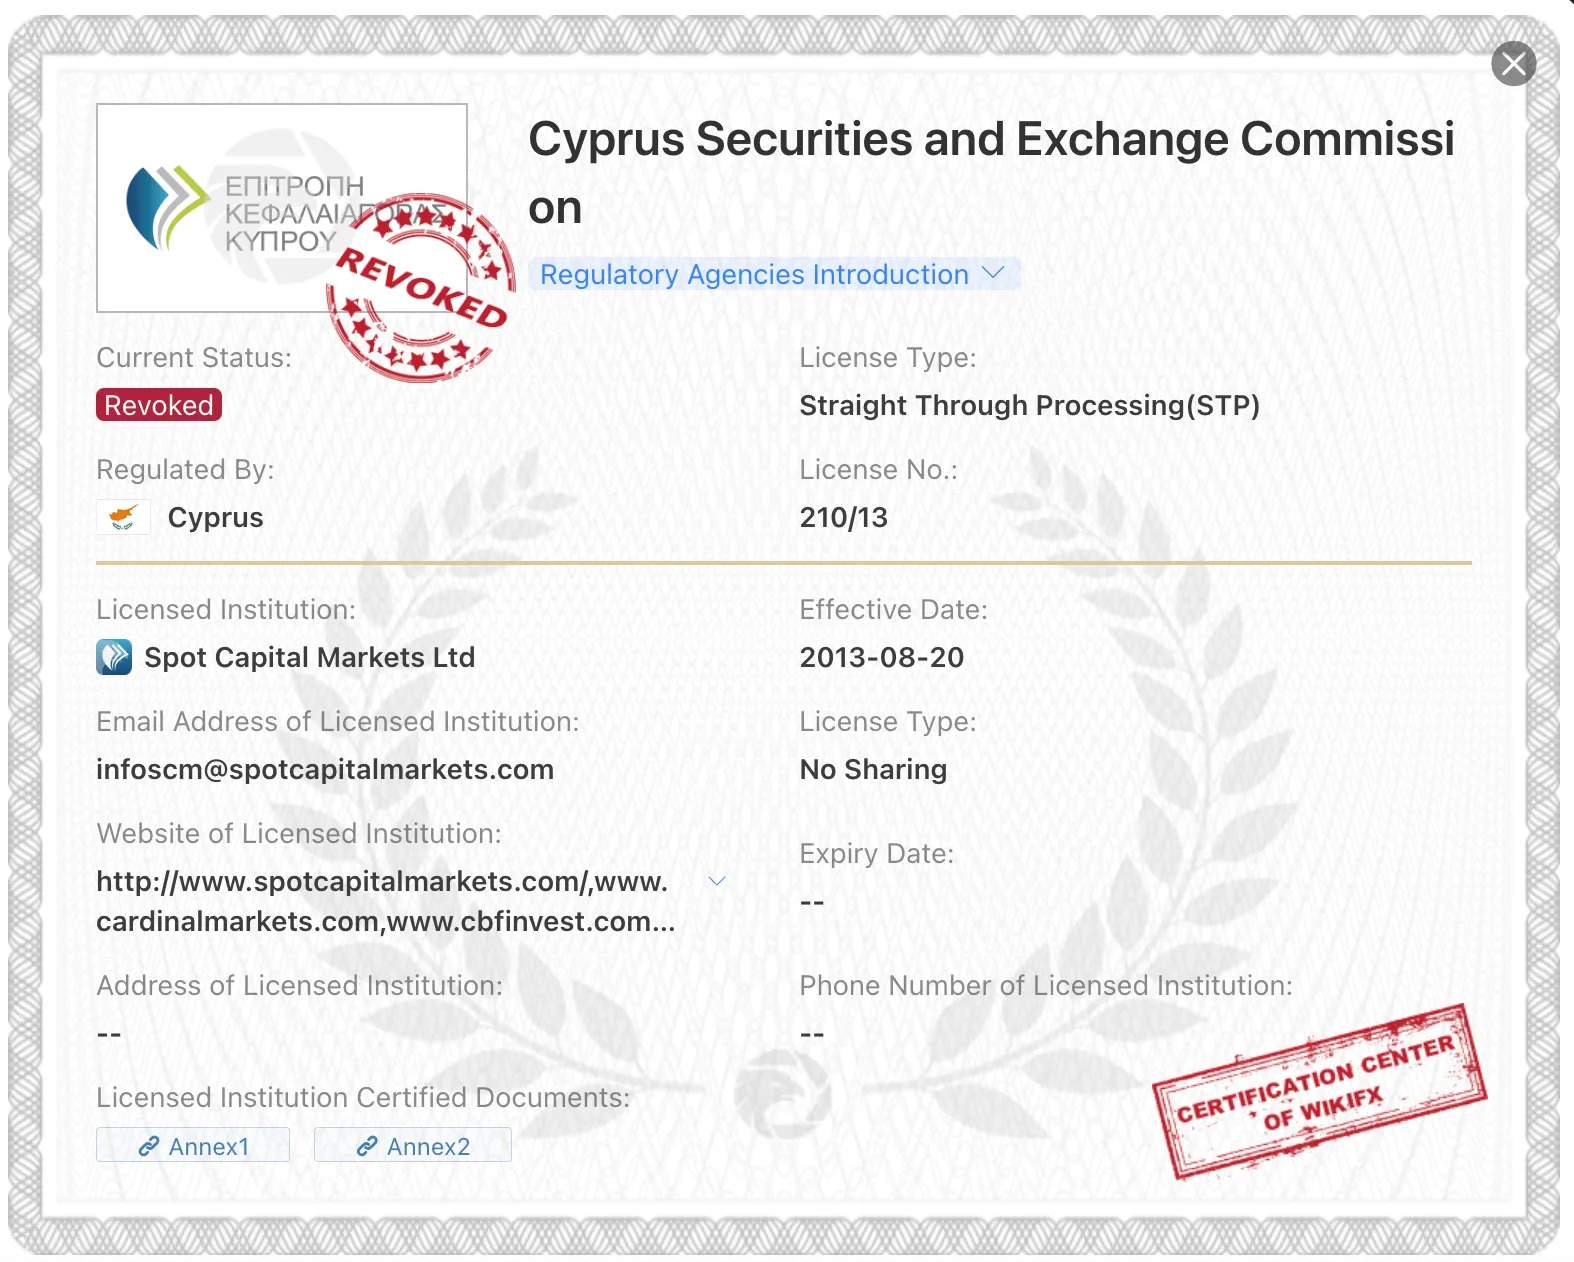
Task: Close the license certificate dialog
Action: tap(1513, 64)
